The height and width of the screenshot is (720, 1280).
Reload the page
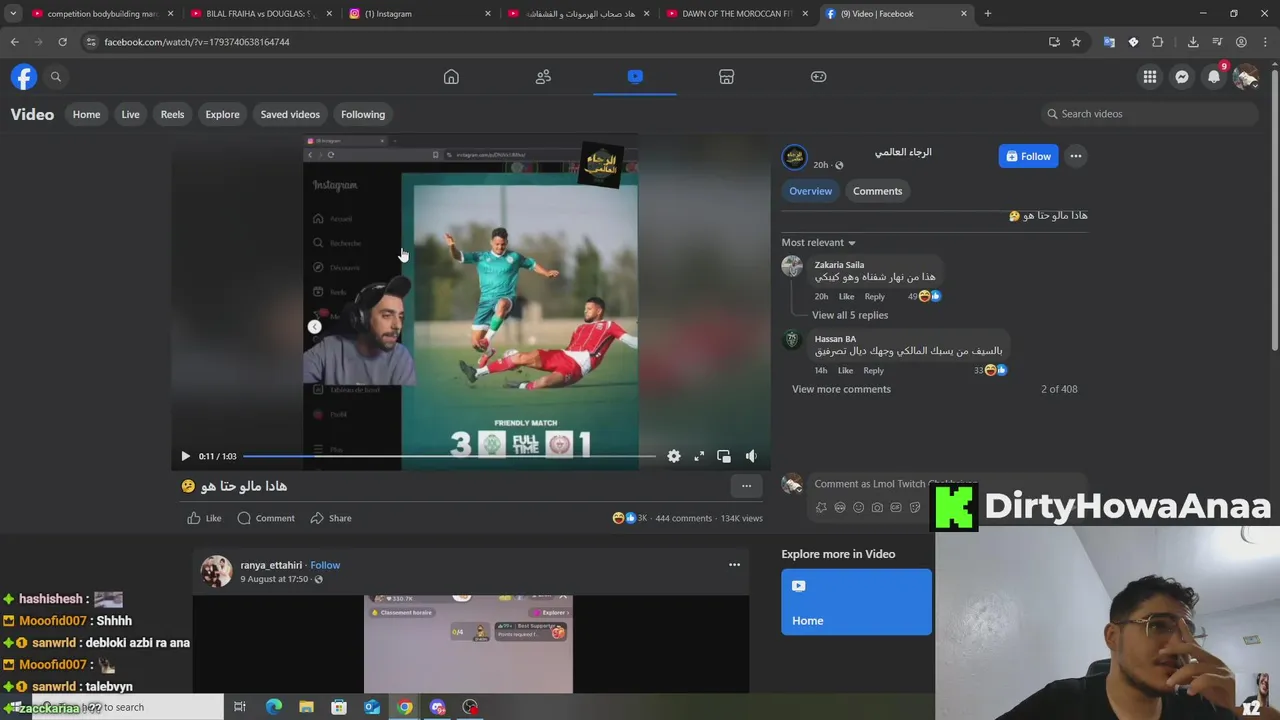pos(62,42)
